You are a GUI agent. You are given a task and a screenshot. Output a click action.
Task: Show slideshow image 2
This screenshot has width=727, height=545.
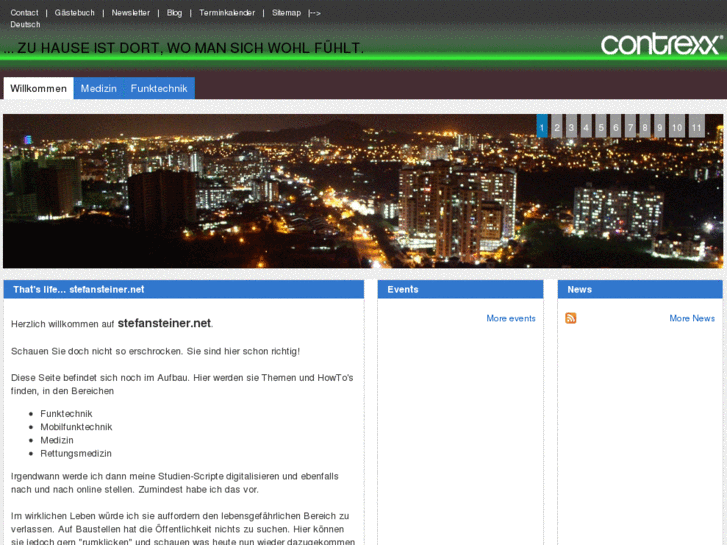(557, 126)
